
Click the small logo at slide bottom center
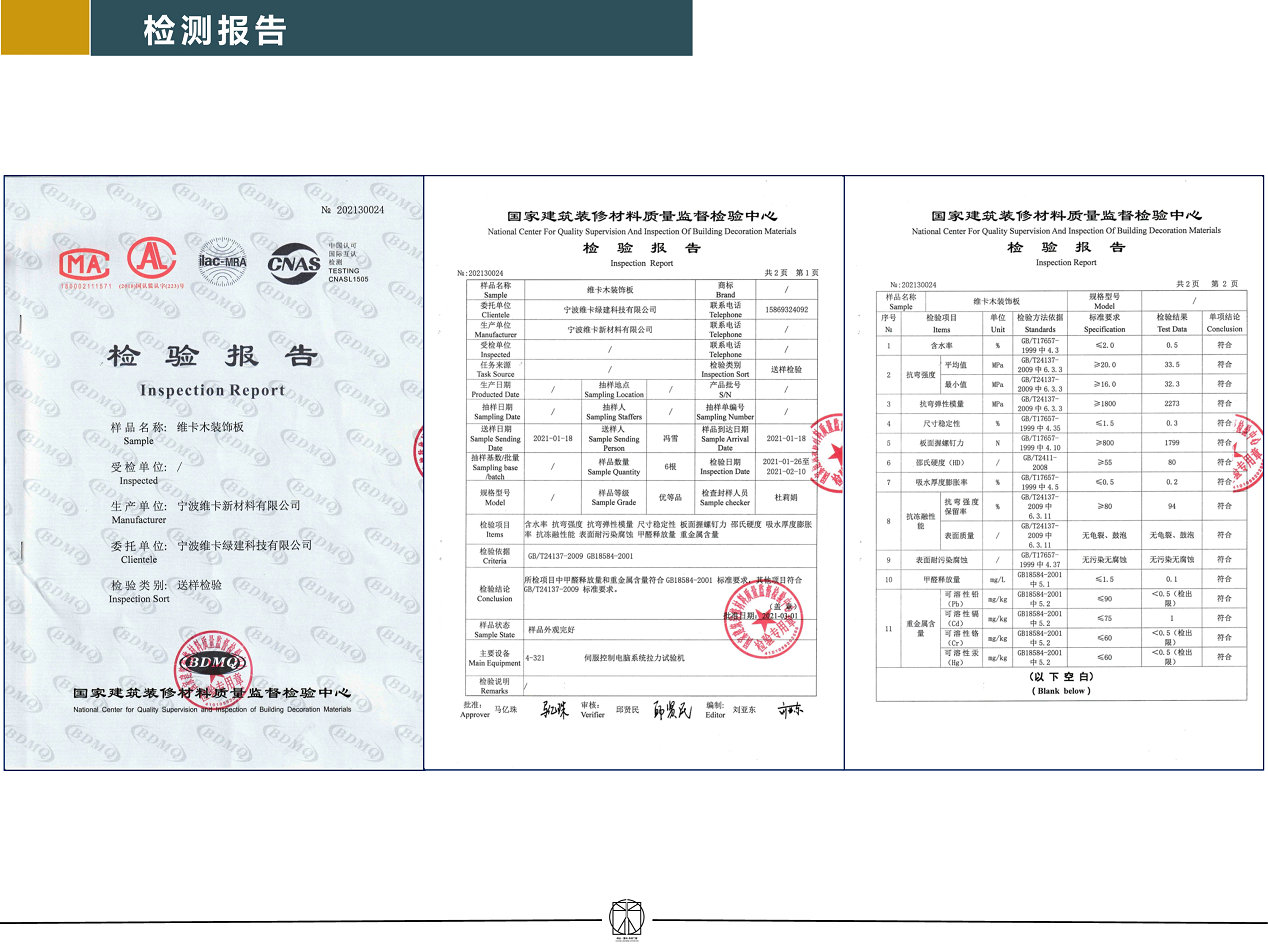point(629,921)
